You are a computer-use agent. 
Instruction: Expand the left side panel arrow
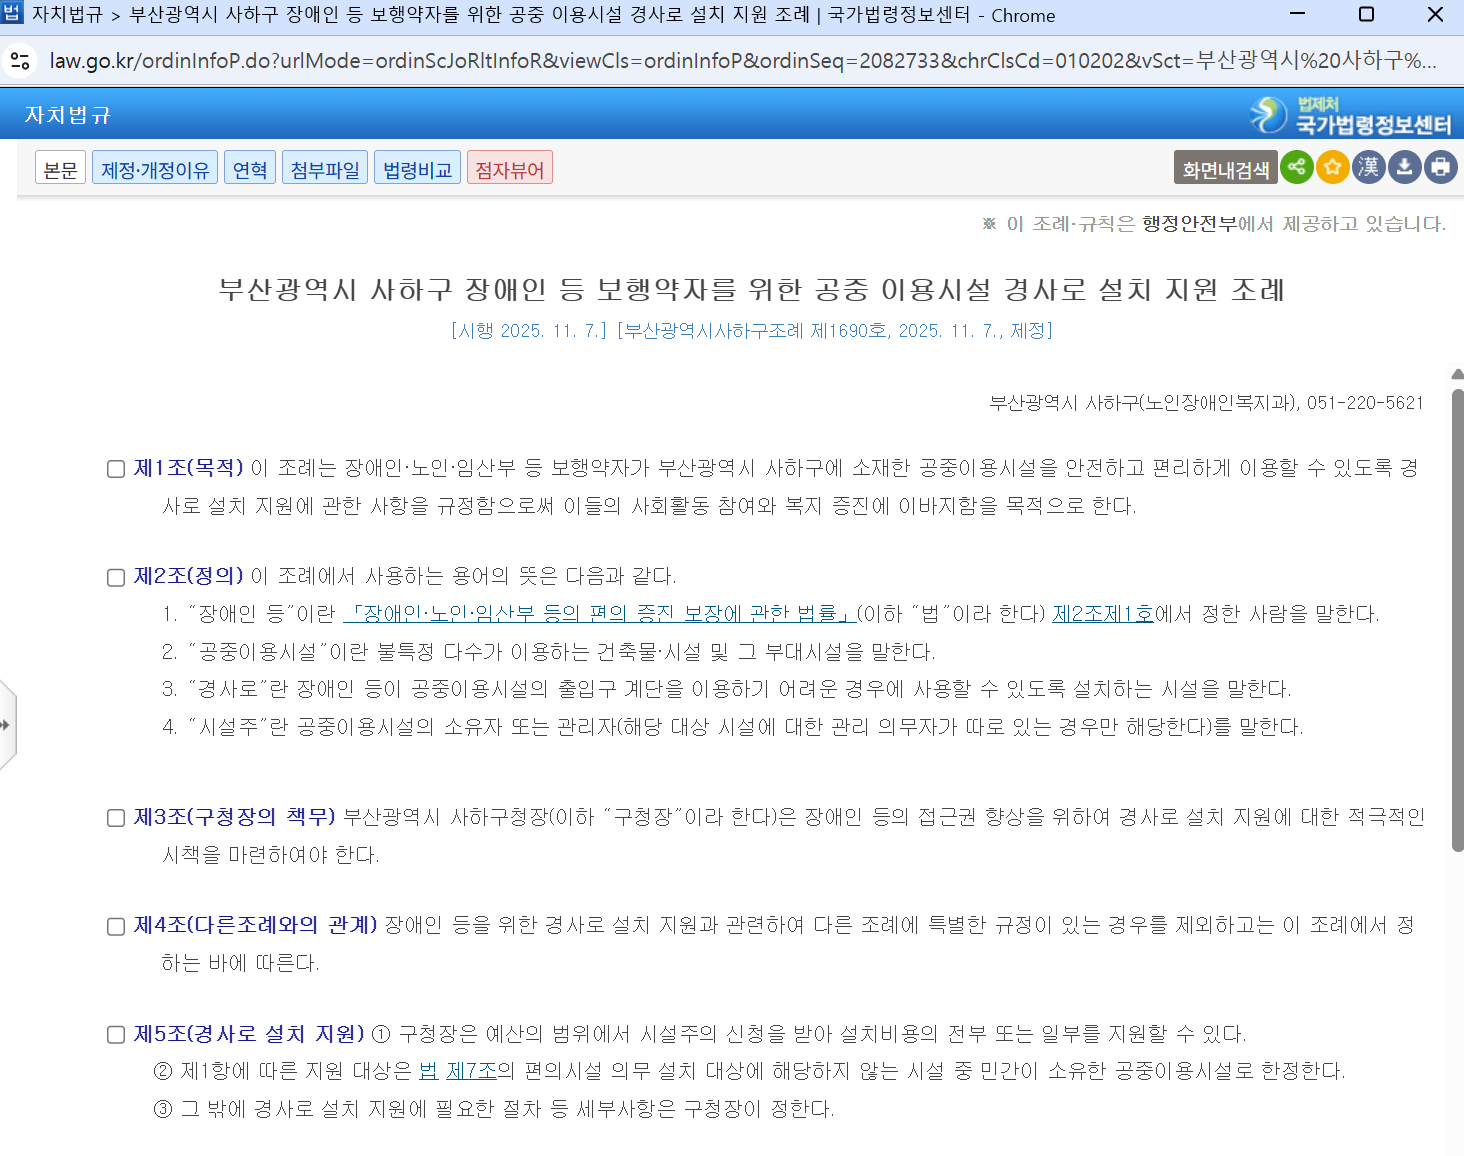(6, 725)
